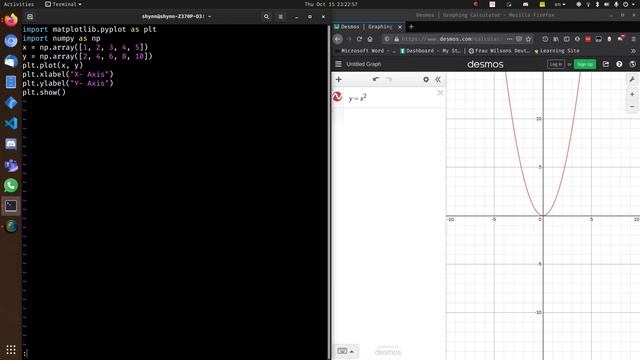Screen dimensions: 640x360
Task: Open Microsoft Word bookmark
Action: tap(365, 51)
